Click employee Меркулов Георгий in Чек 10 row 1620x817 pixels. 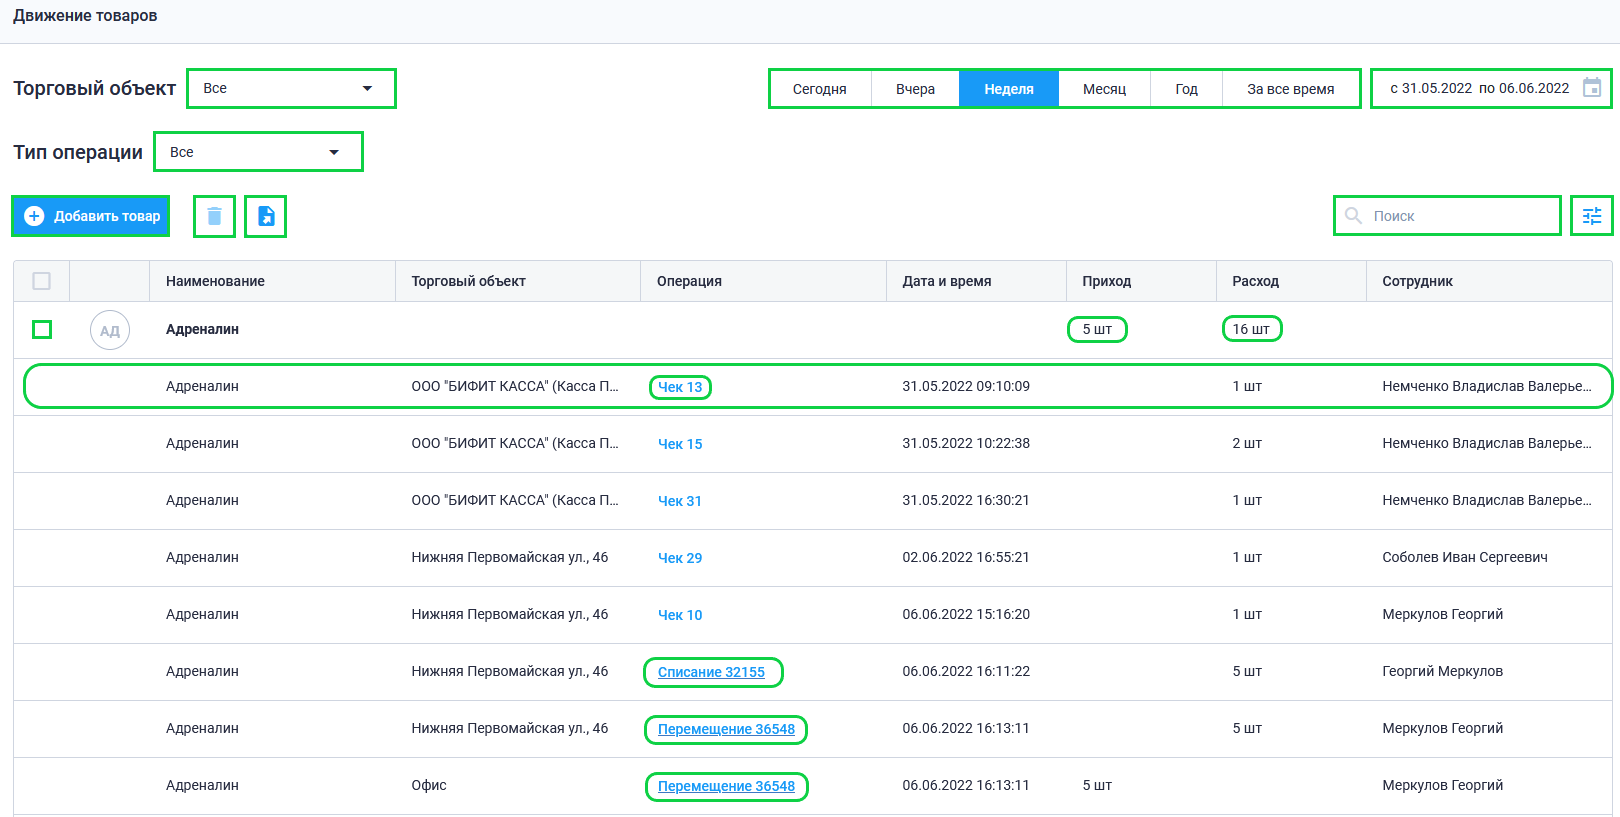point(1442,614)
